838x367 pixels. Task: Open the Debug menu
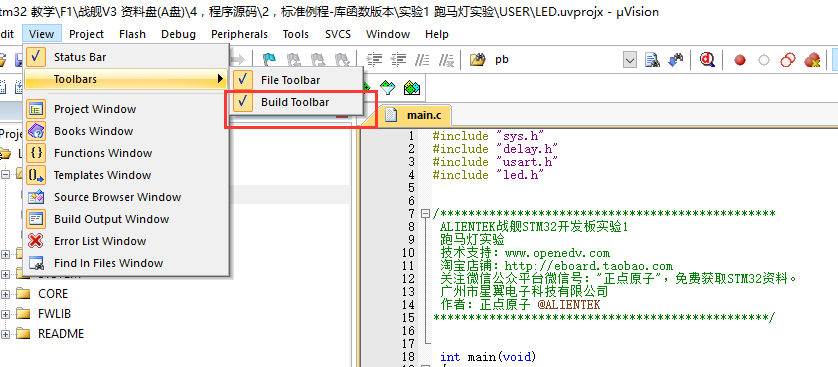(x=179, y=34)
